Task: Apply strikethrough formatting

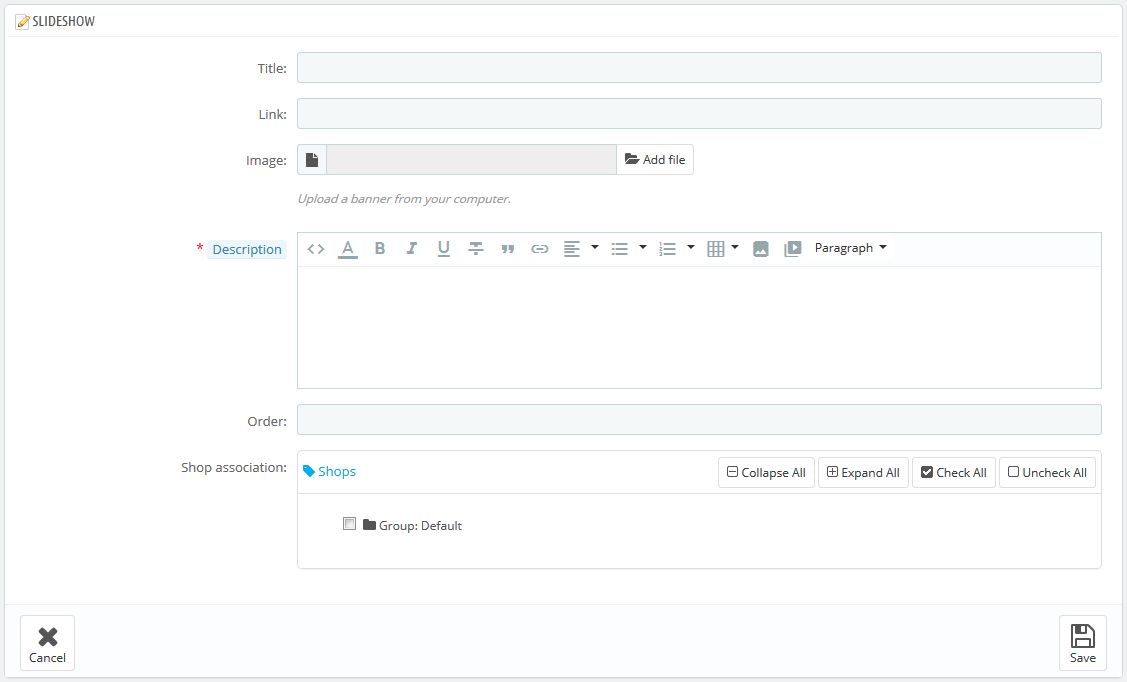Action: [x=476, y=249]
